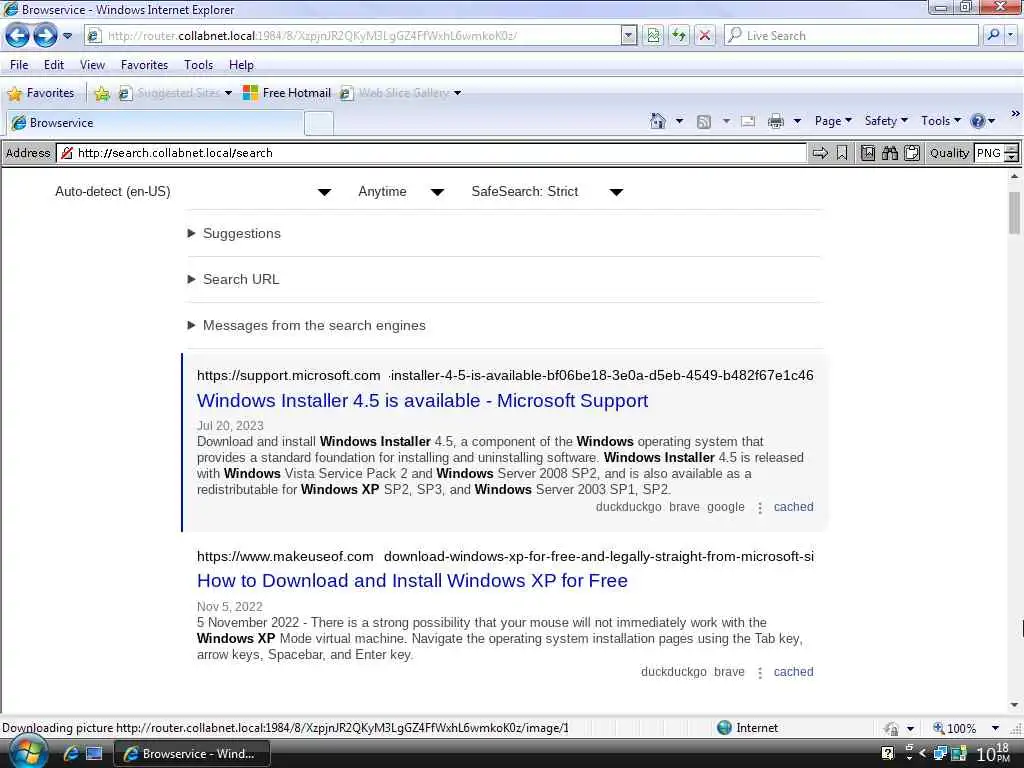The height and width of the screenshot is (768, 1024).
Task: Click the Home icon in the command bar
Action: pos(658,121)
